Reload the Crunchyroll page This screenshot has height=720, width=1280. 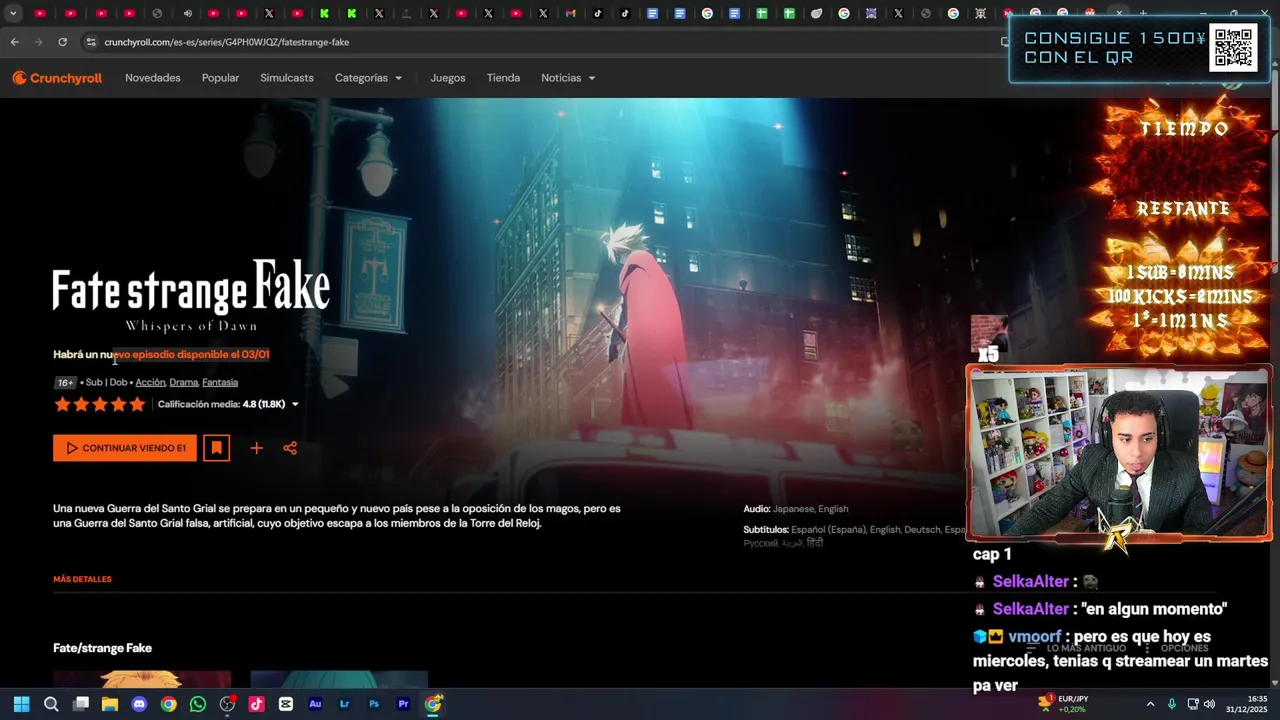pyautogui.click(x=62, y=42)
